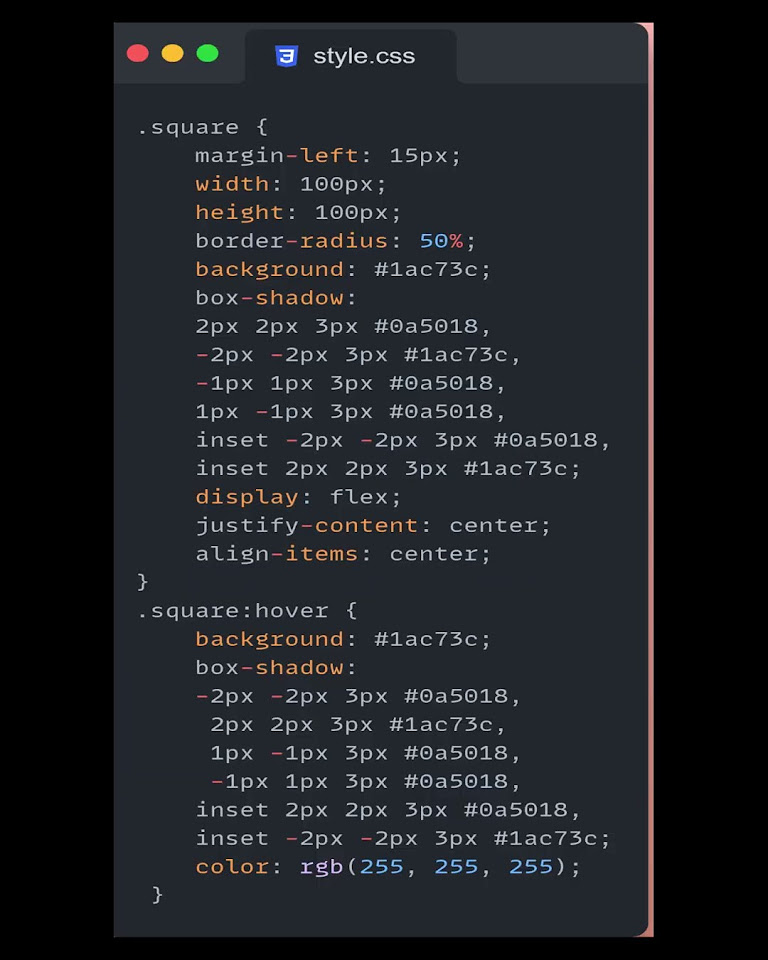Click the 50% border-radius value

[x=441, y=241]
